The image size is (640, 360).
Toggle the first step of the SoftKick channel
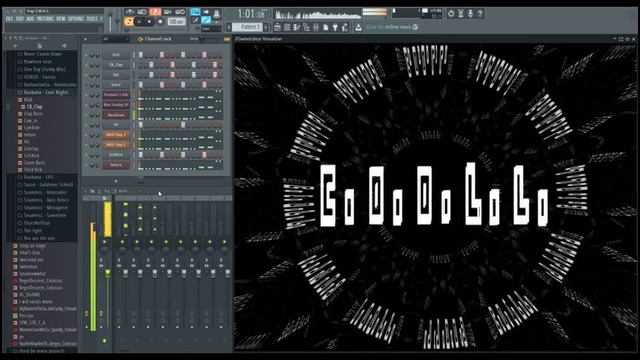(140, 155)
